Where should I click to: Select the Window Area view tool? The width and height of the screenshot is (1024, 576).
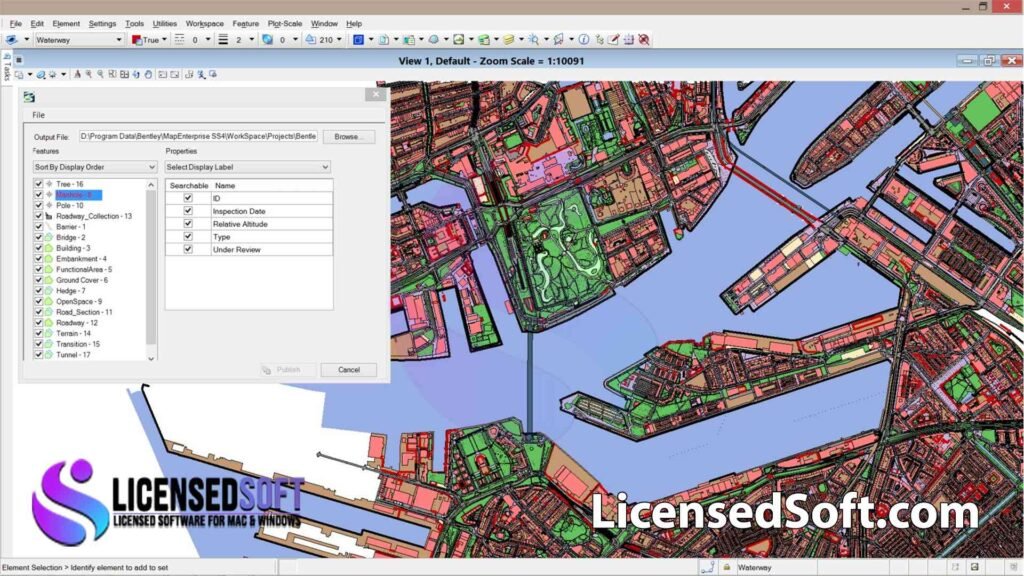112,74
